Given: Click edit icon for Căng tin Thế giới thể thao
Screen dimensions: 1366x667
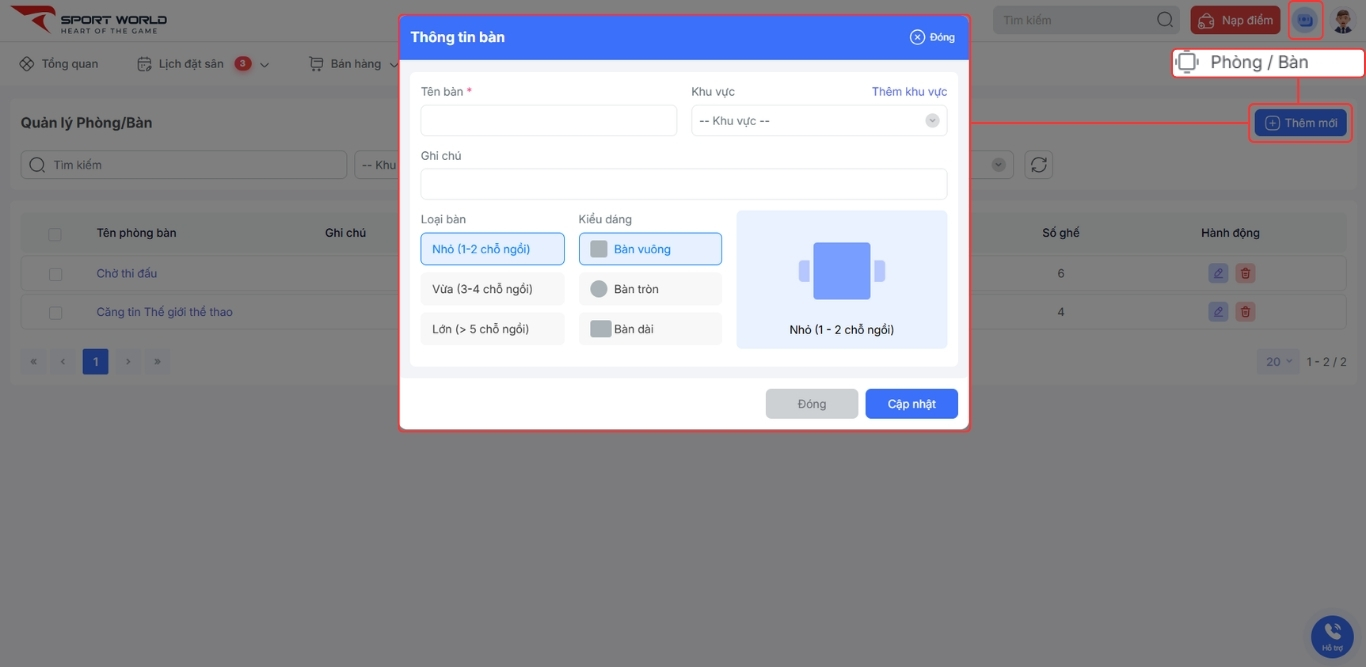Looking at the screenshot, I should click(x=1217, y=312).
